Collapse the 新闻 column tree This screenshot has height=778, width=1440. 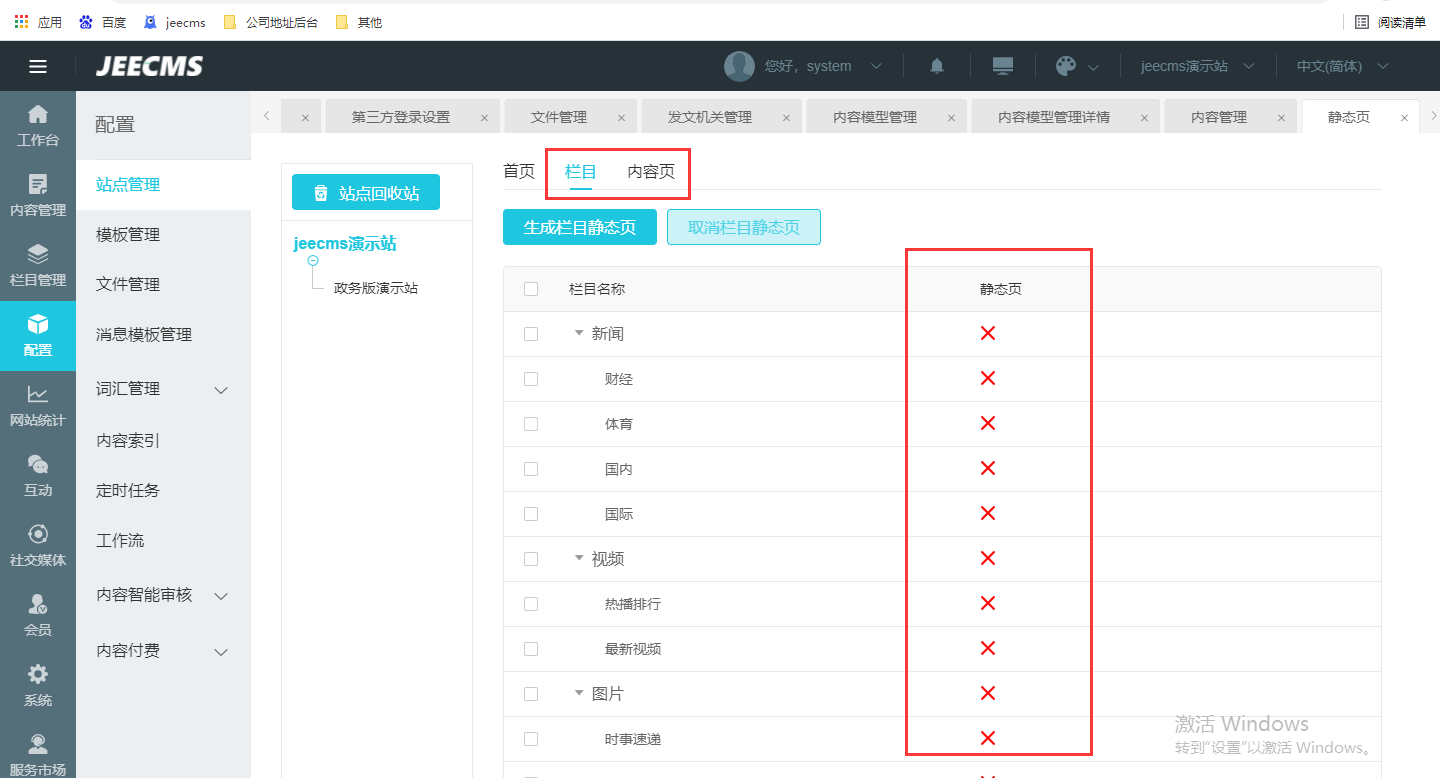click(579, 333)
